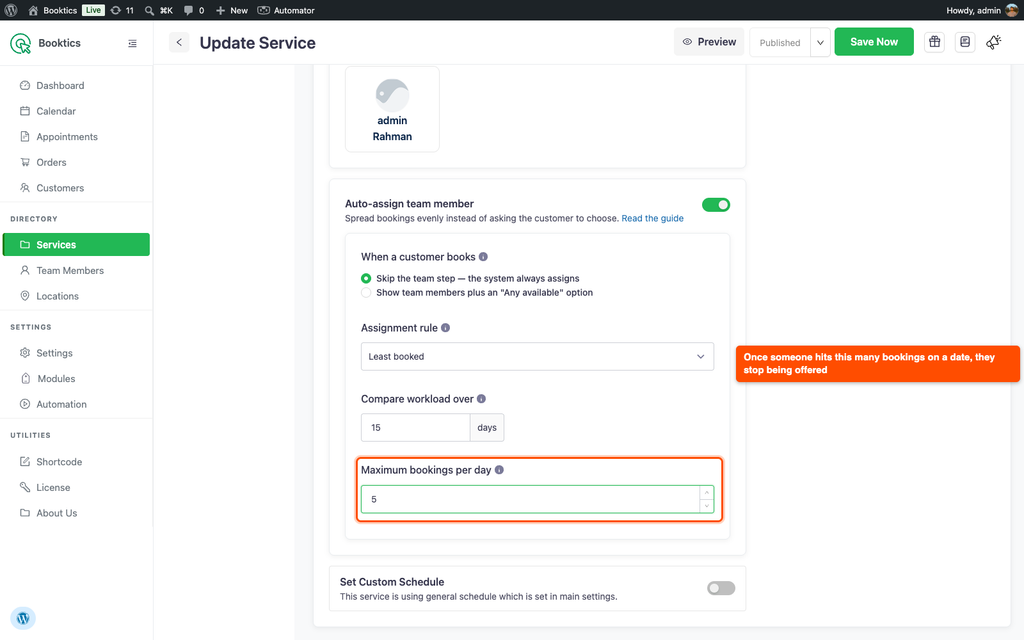This screenshot has height=640, width=1024.
Task: Click the Published status field
Action: 780,42
